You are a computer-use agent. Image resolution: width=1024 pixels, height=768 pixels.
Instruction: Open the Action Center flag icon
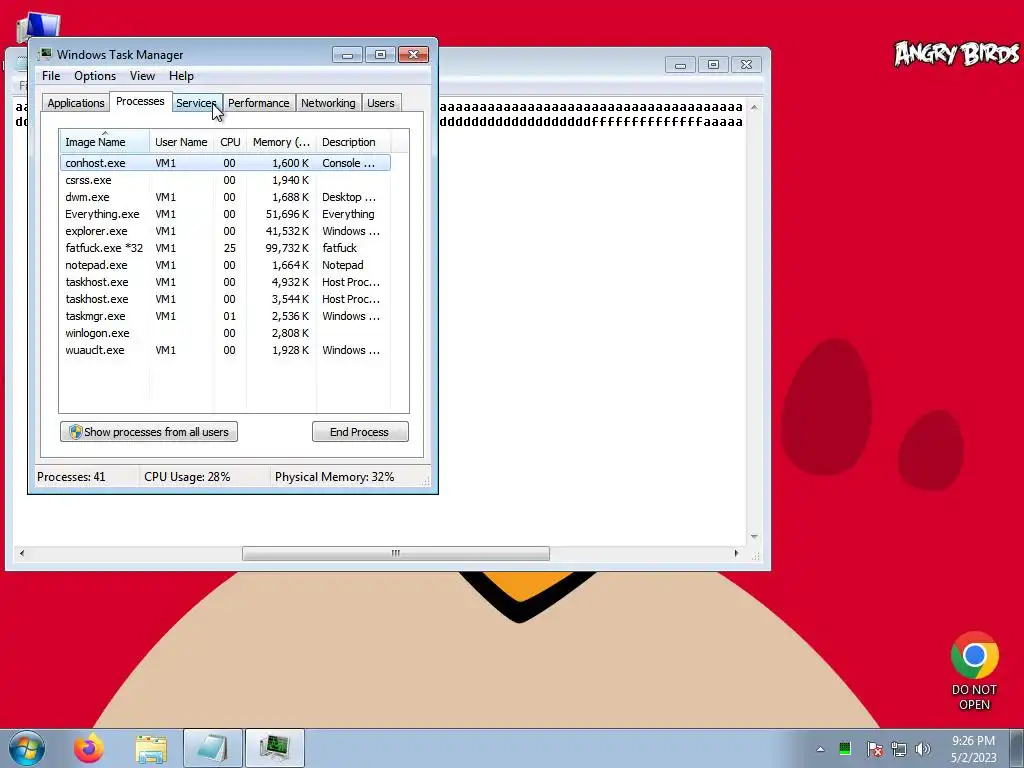874,749
